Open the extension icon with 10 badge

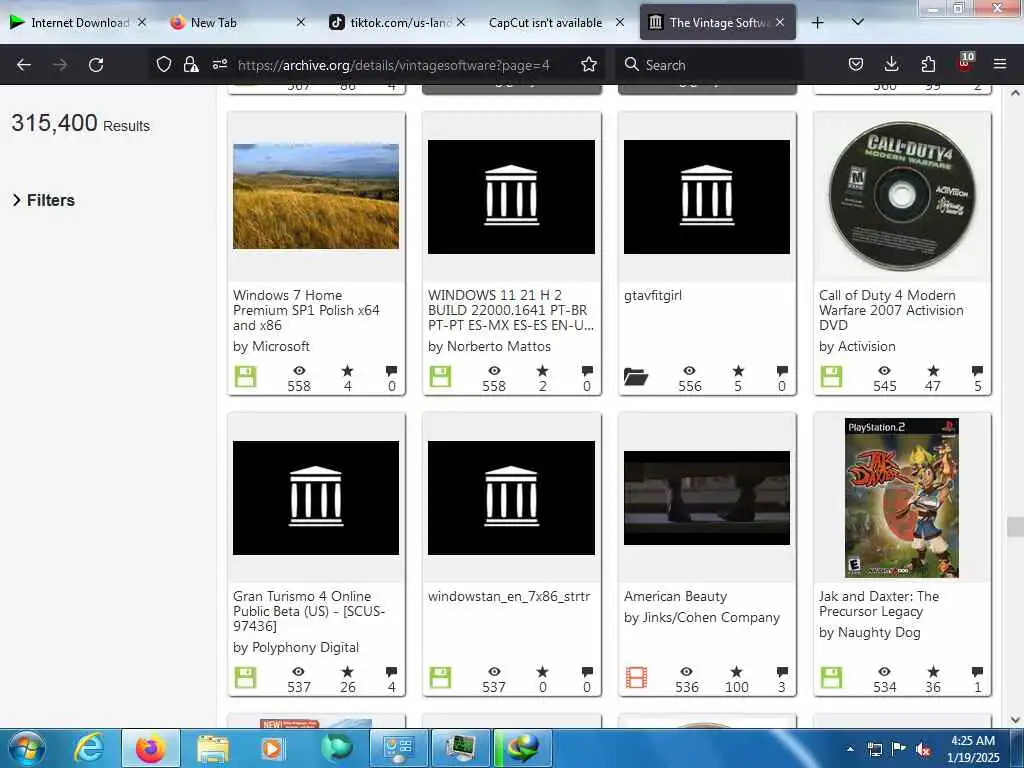pyautogui.click(x=965, y=62)
